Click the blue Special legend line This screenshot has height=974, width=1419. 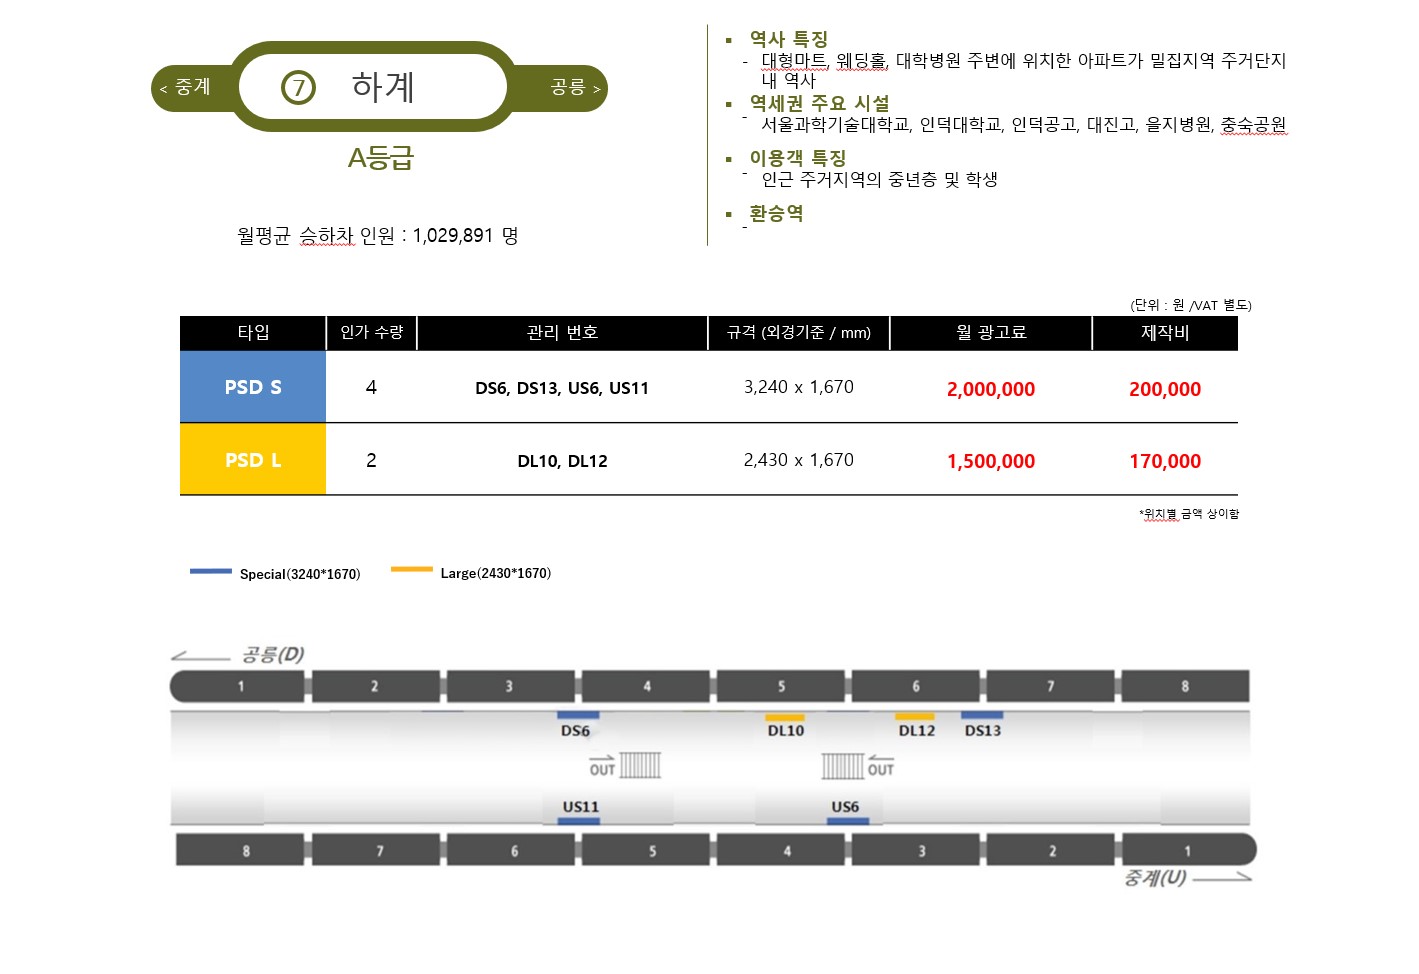point(211,571)
